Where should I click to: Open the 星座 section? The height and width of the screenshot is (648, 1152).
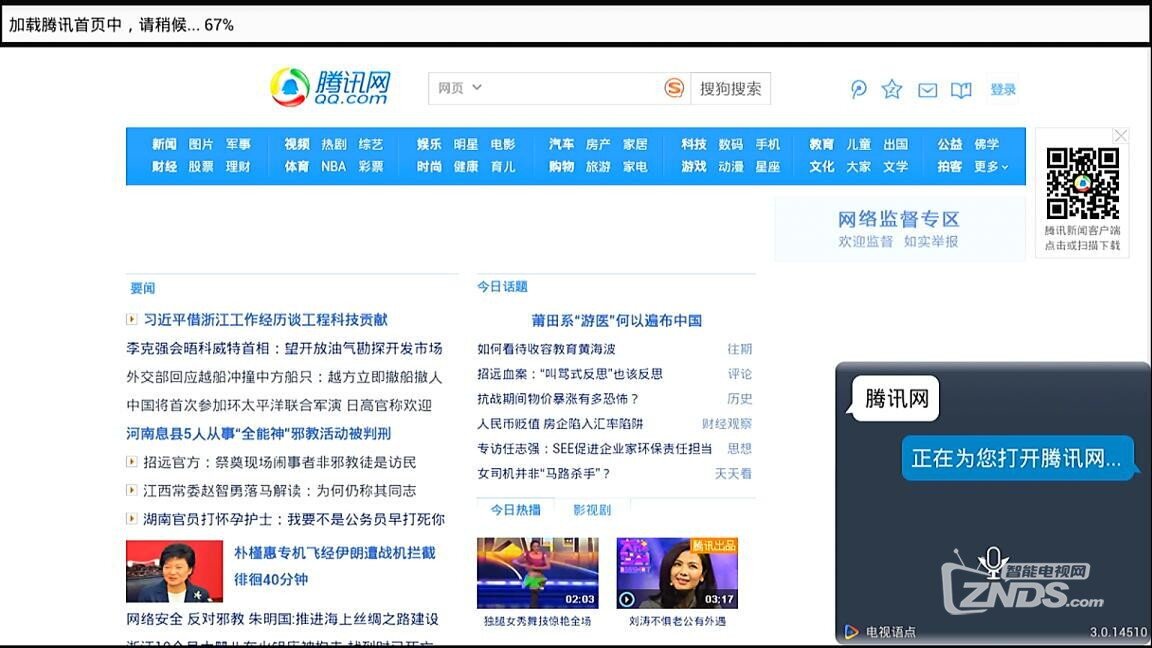pyautogui.click(x=768, y=167)
